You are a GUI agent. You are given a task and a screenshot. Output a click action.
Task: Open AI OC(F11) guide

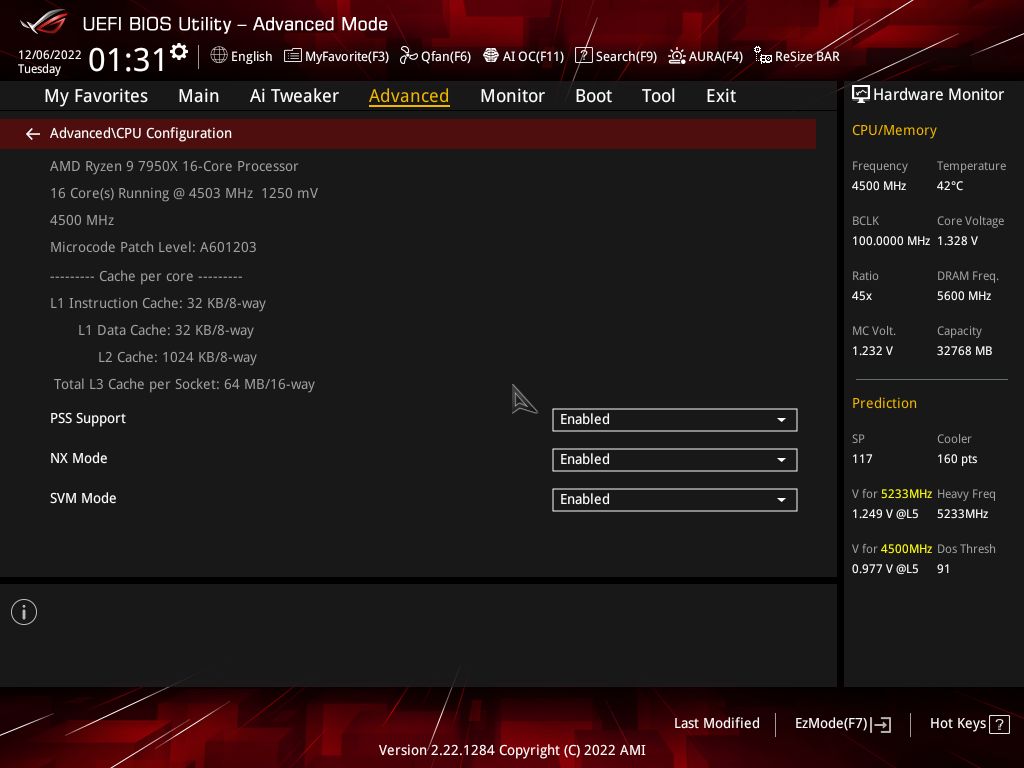pos(523,56)
